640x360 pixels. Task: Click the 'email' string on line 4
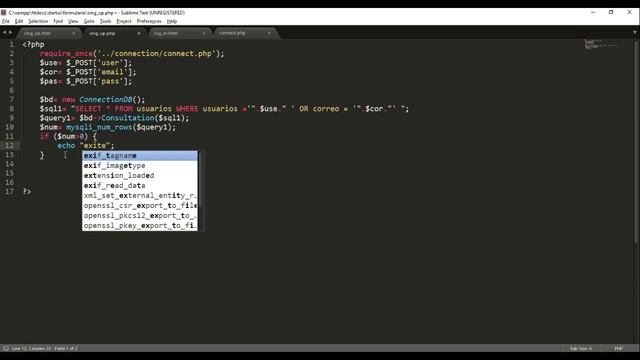[113, 72]
